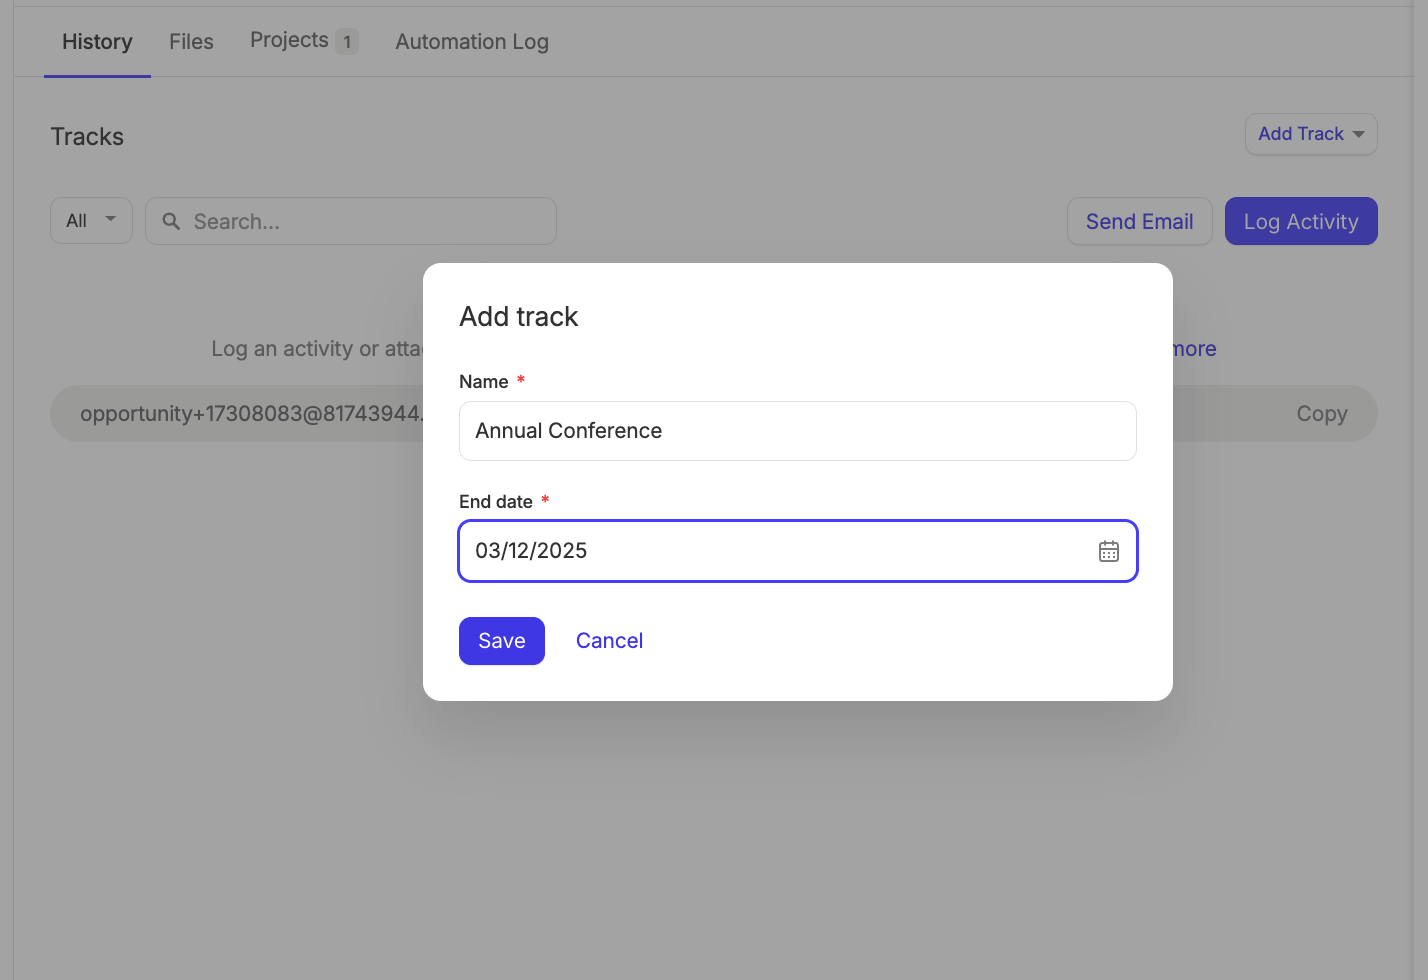Expand the Add Track dropdown arrow
Screen dimensions: 1428x980
tap(1358, 134)
